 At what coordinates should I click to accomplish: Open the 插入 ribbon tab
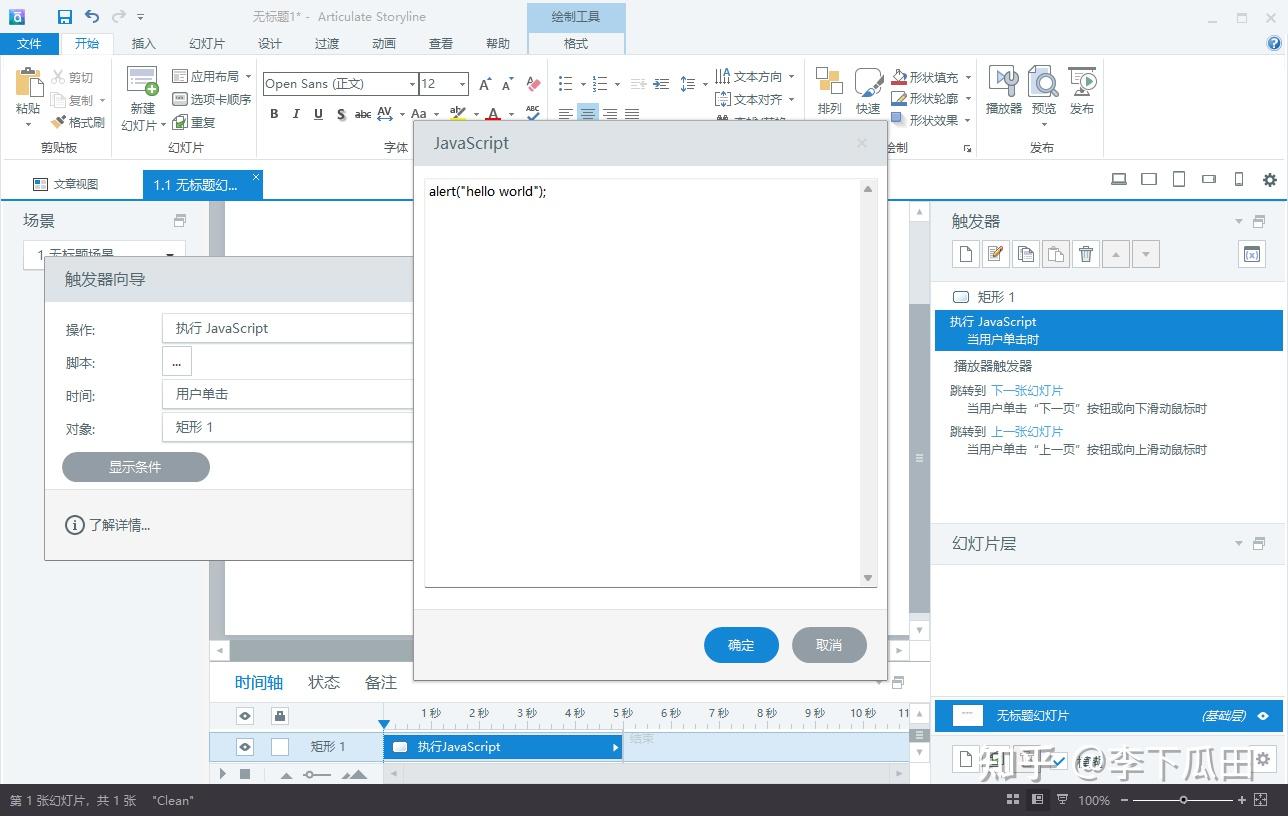click(x=144, y=43)
